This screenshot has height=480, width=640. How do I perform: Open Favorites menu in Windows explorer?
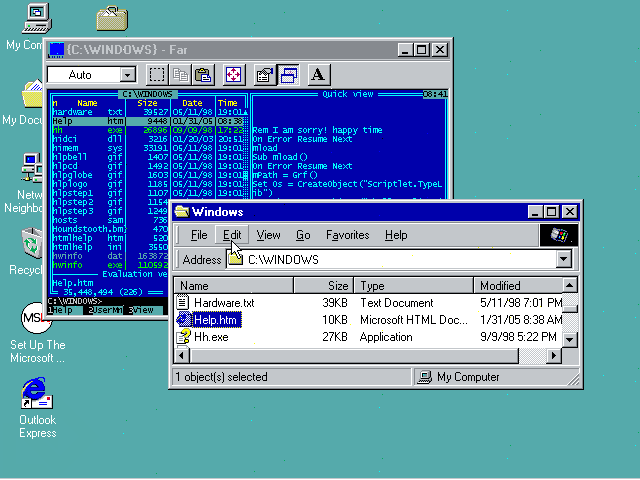pos(347,235)
